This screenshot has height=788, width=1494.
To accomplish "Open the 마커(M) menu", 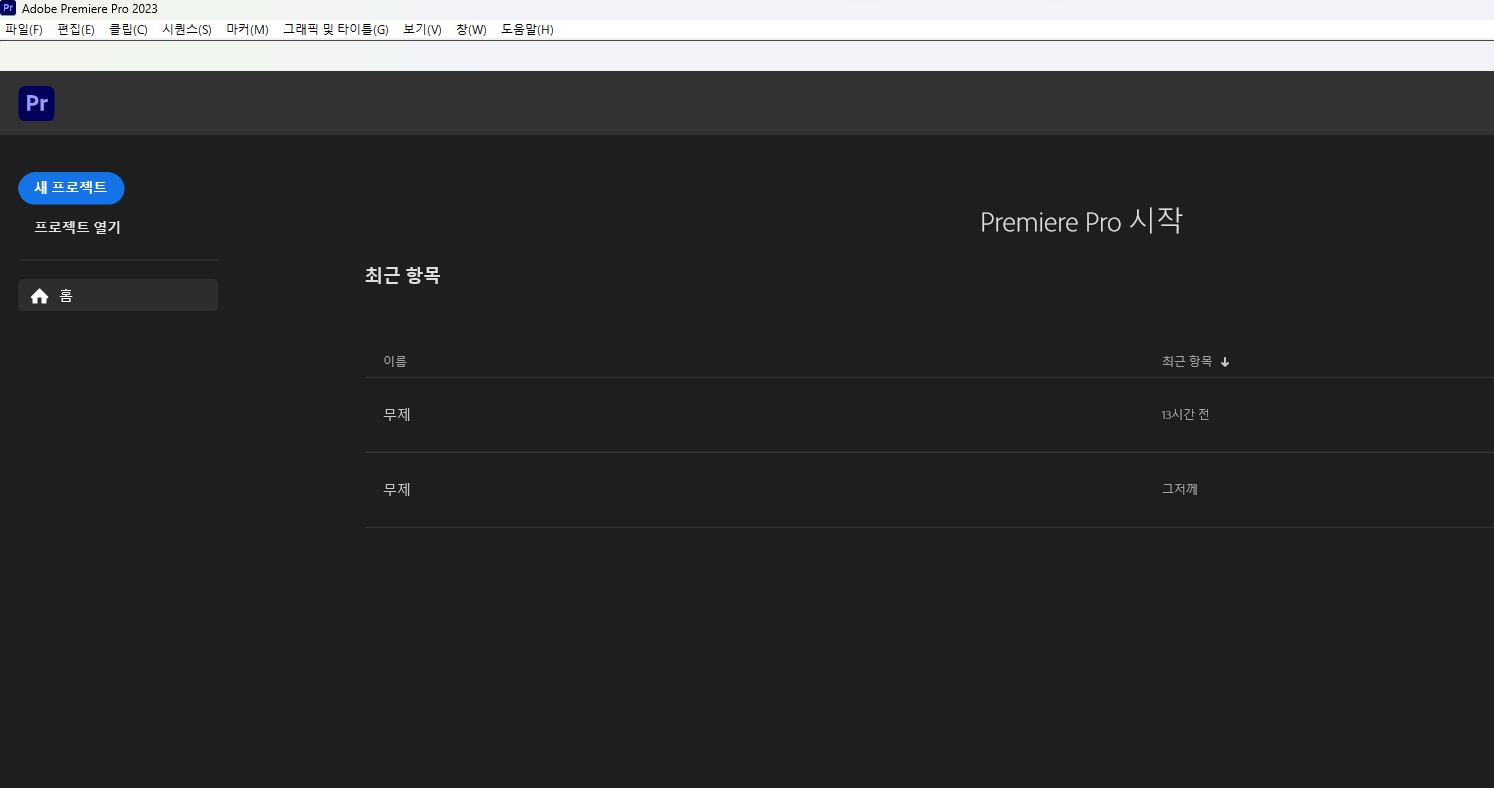I will (247, 30).
